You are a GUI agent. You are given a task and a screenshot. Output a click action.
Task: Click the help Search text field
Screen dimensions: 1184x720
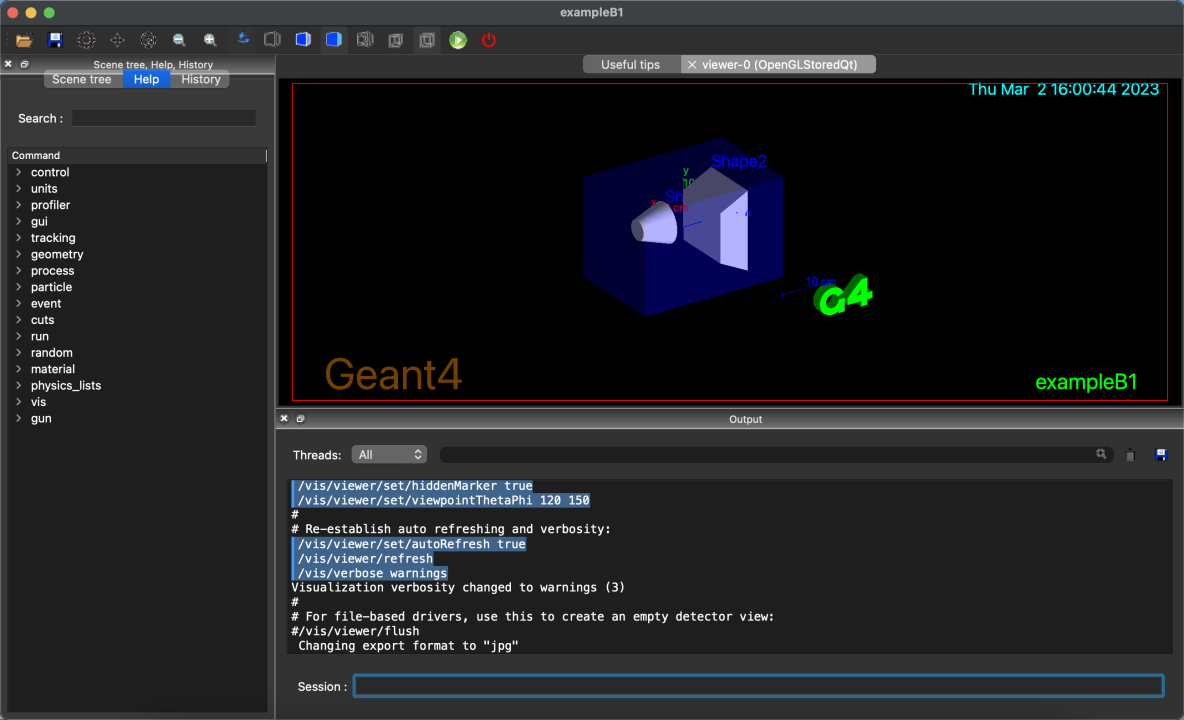tap(163, 118)
